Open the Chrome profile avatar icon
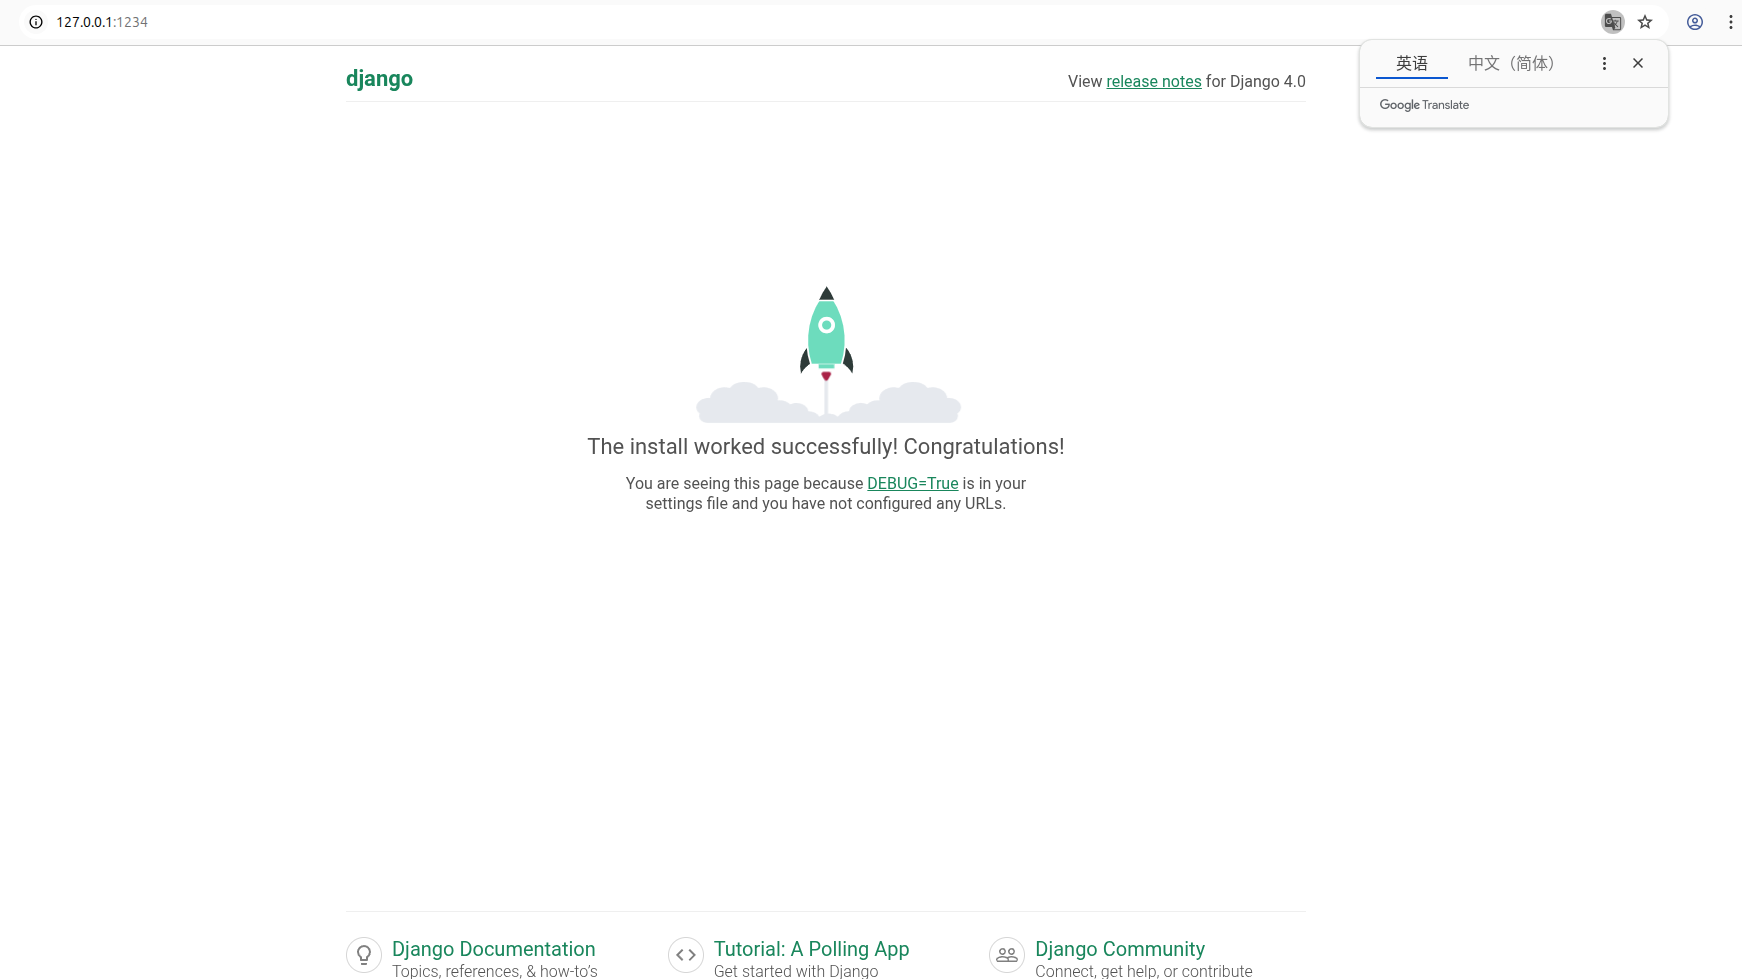Viewport: 1742px width, 979px height. 1695,22
